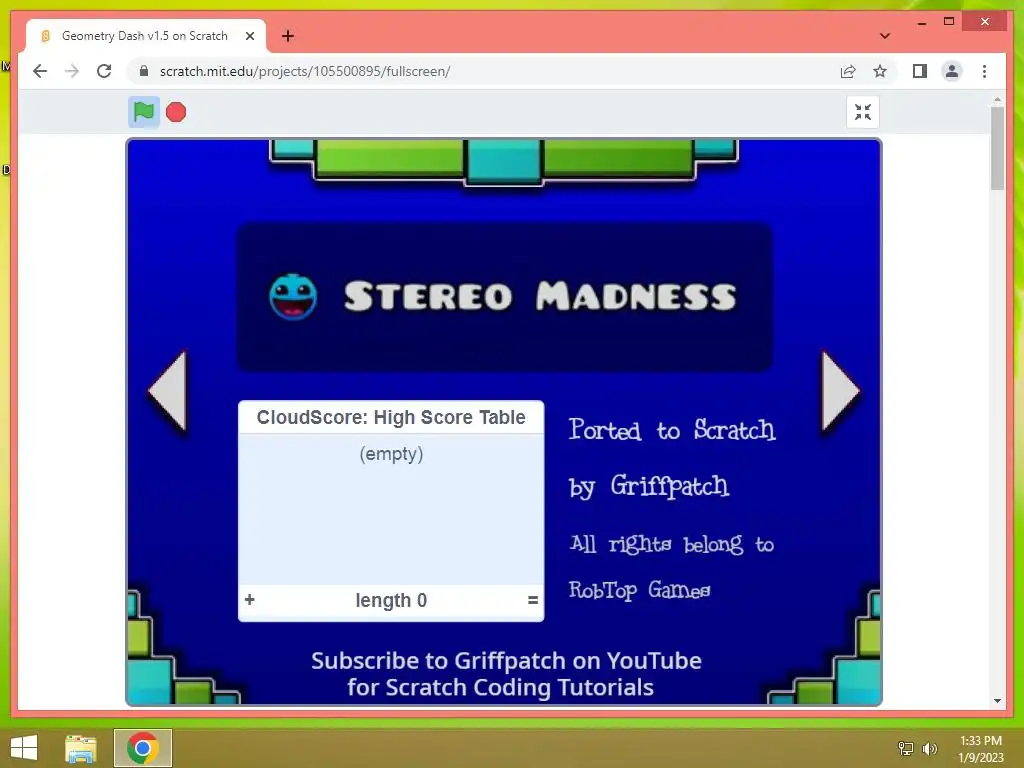The width and height of the screenshot is (1024, 768).
Task: Go to the next level with the right arrow
Action: pos(840,391)
